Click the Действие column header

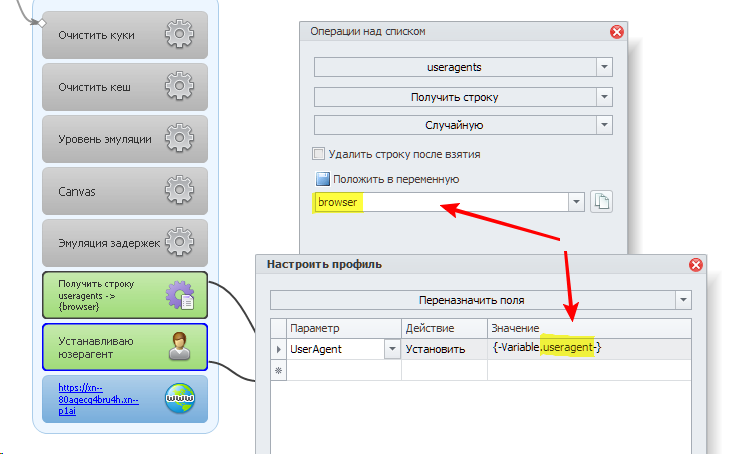point(444,328)
